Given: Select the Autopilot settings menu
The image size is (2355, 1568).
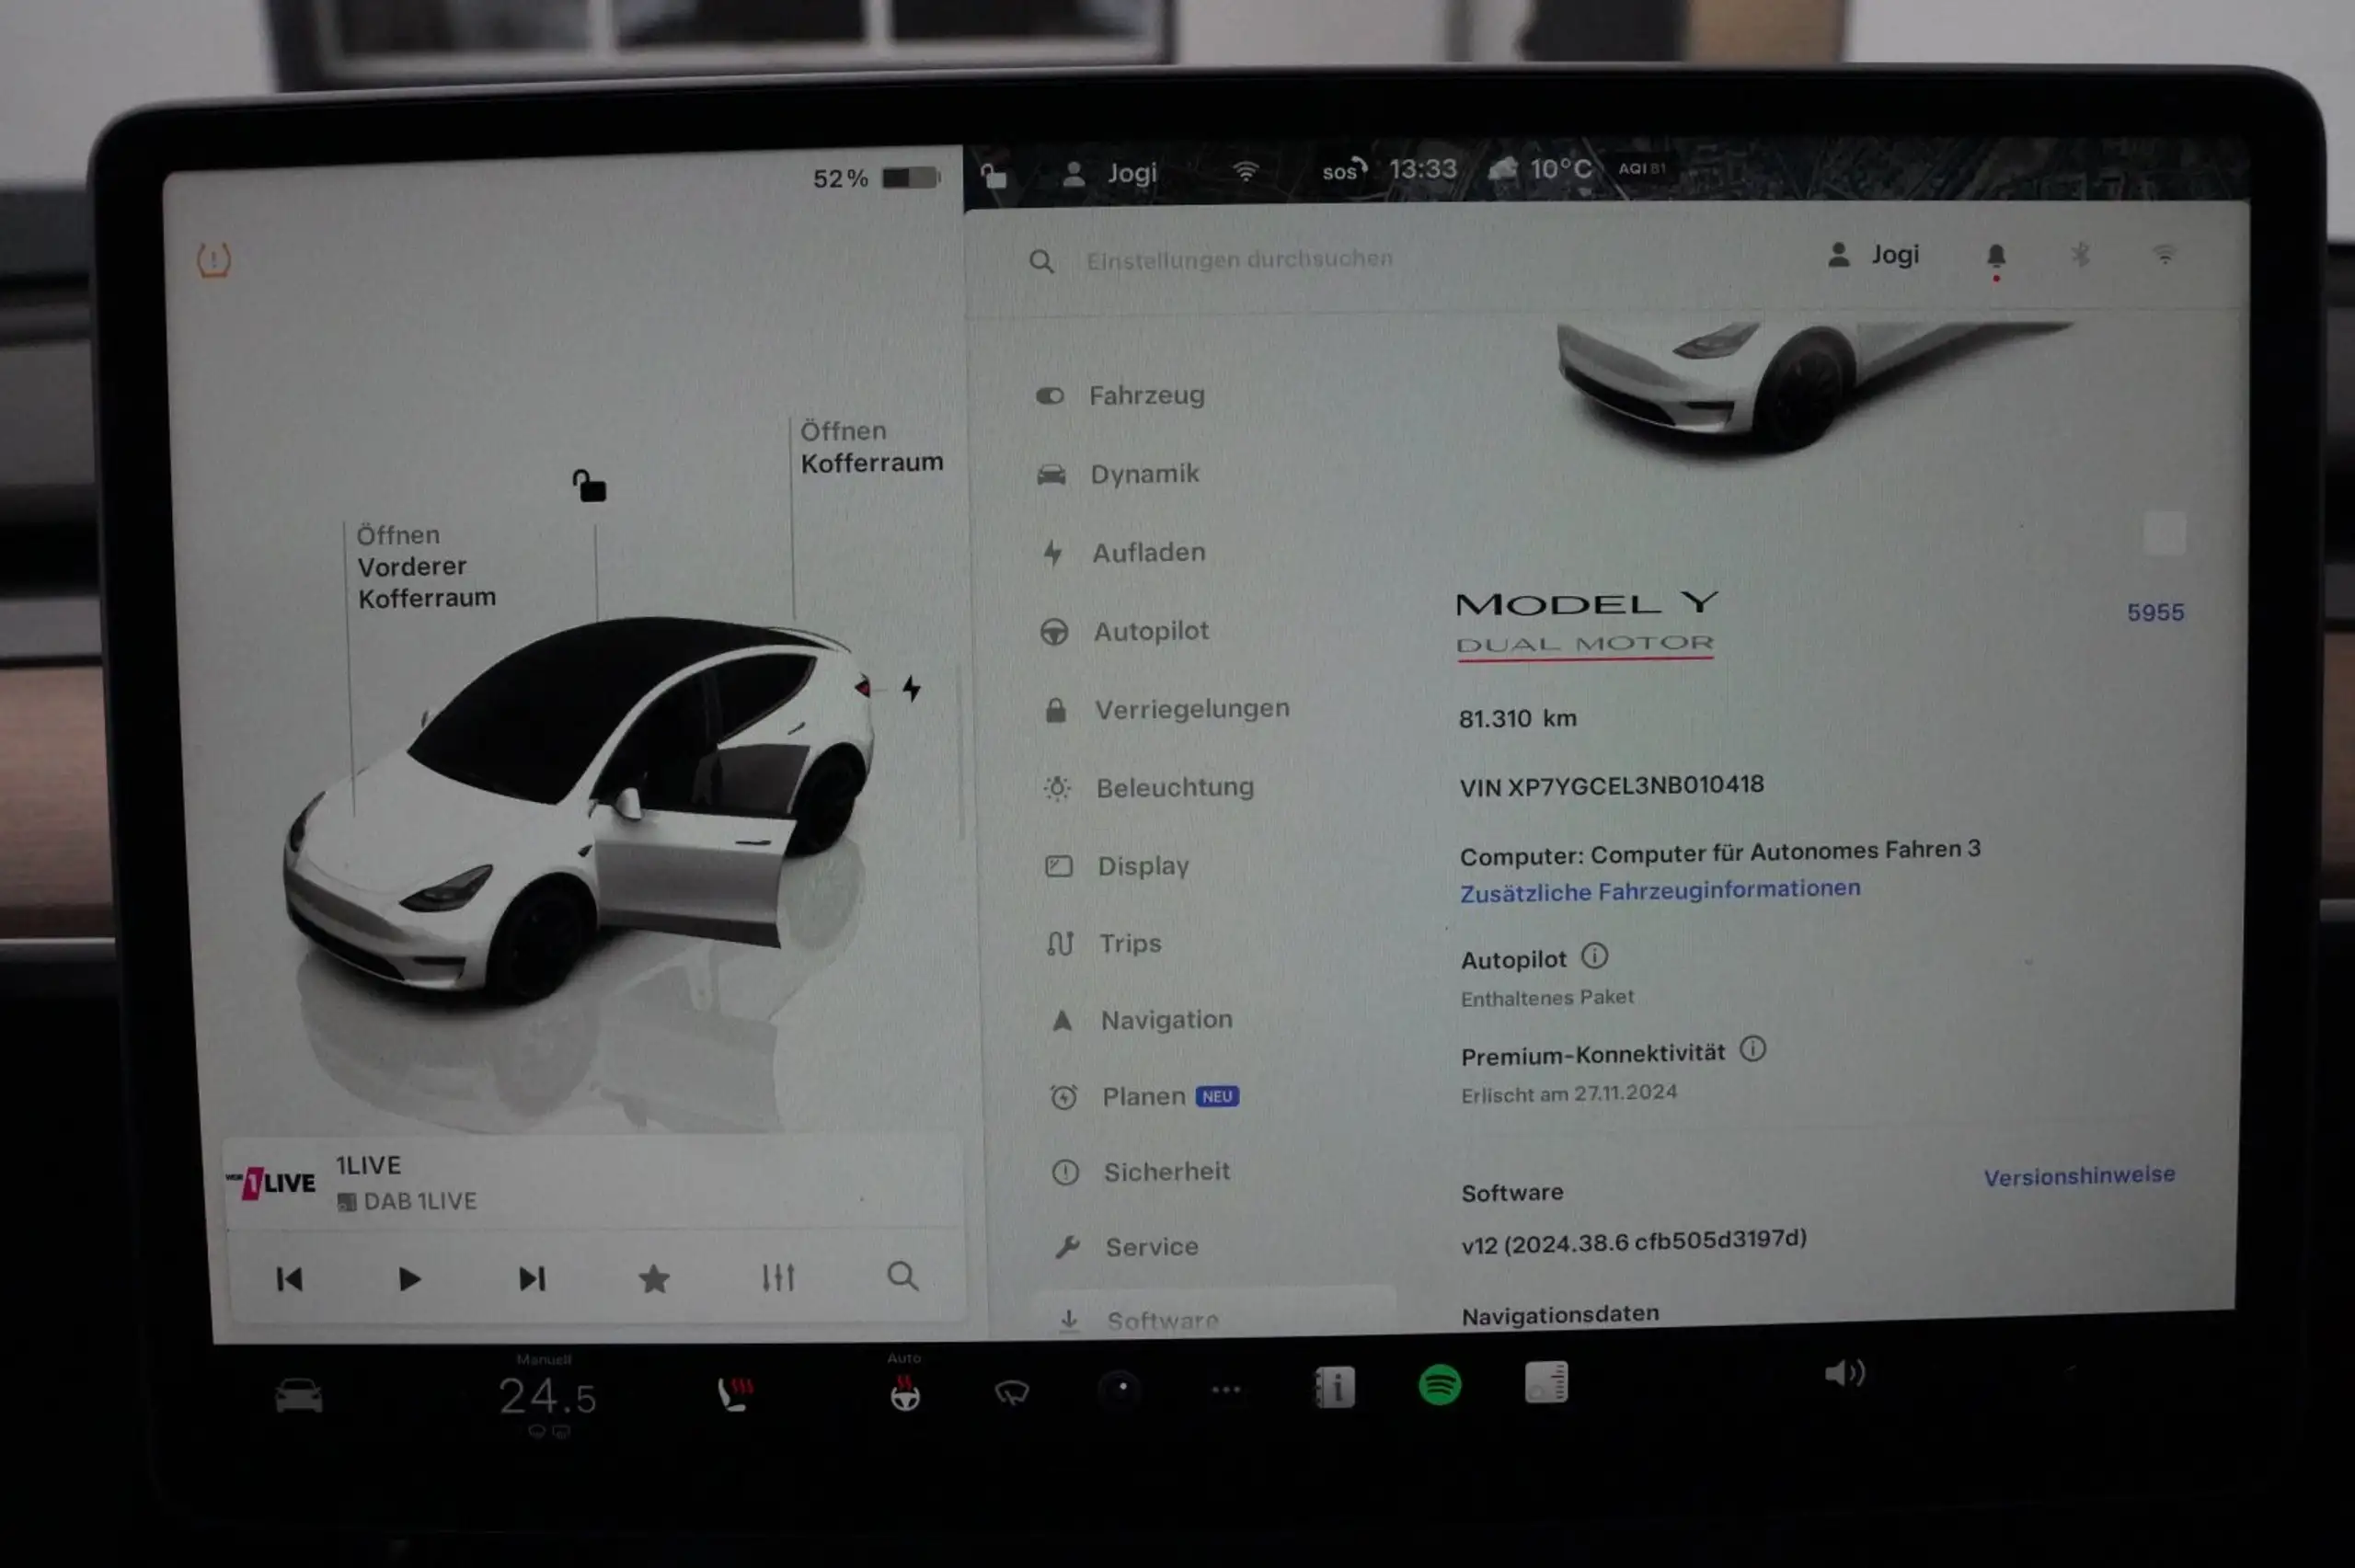Looking at the screenshot, I should coord(1124,631).
